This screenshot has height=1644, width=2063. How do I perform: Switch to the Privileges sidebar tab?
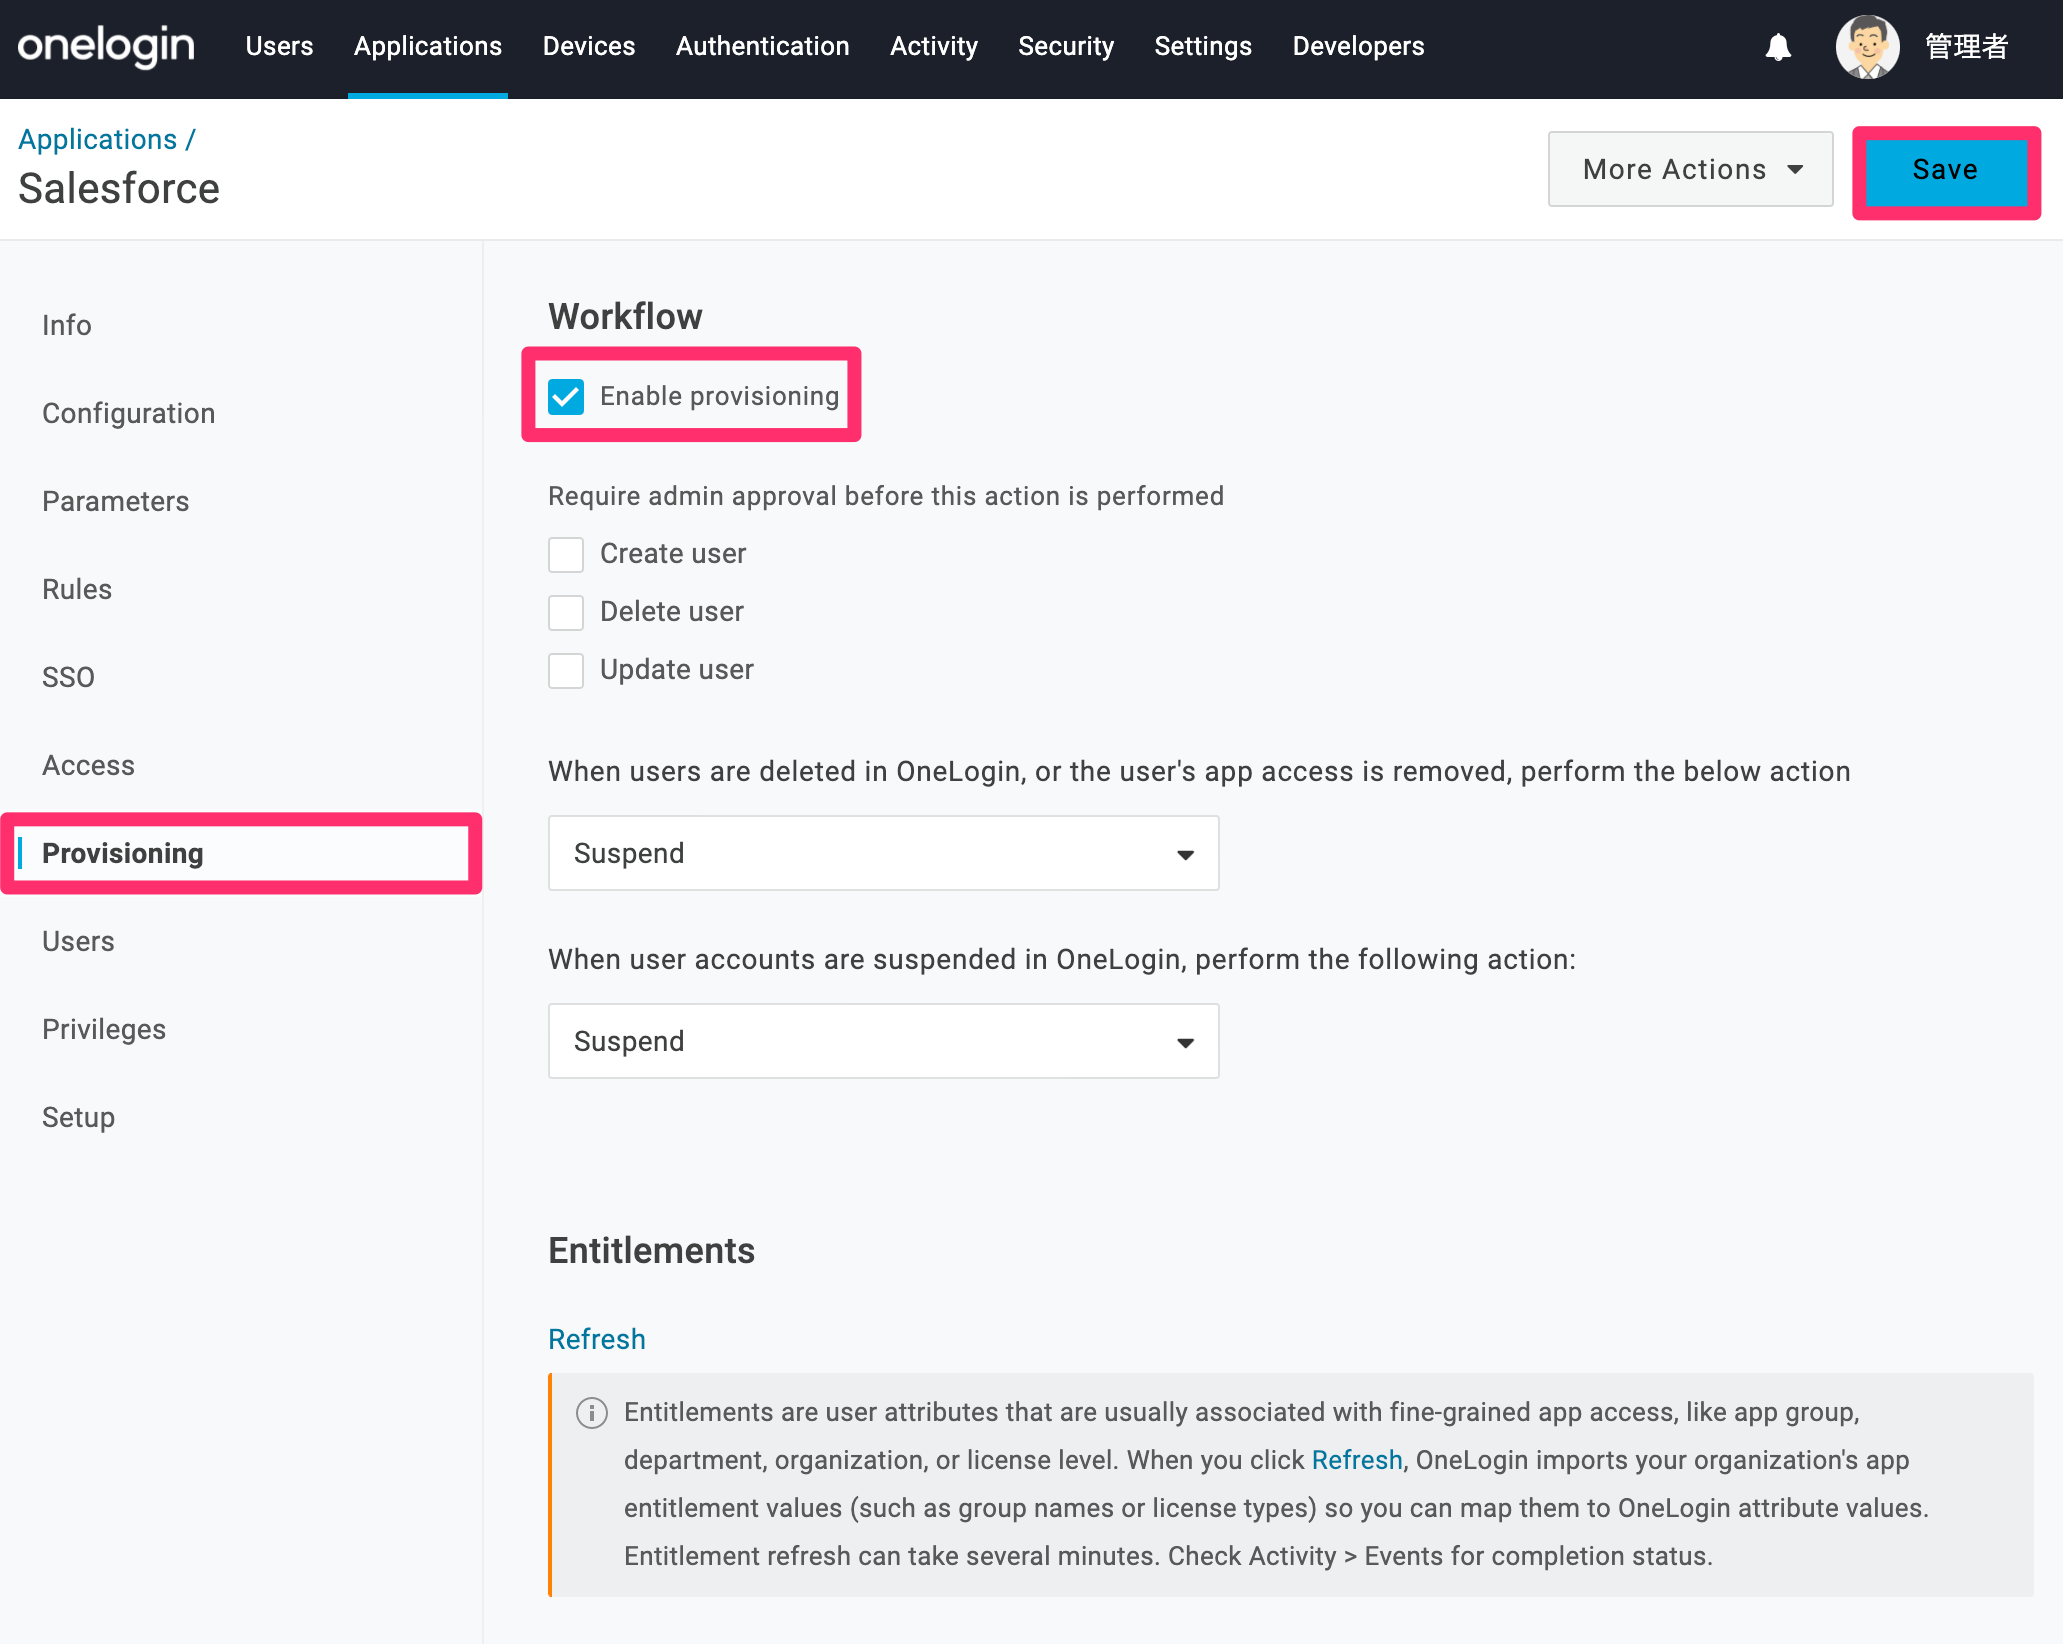click(x=104, y=1029)
